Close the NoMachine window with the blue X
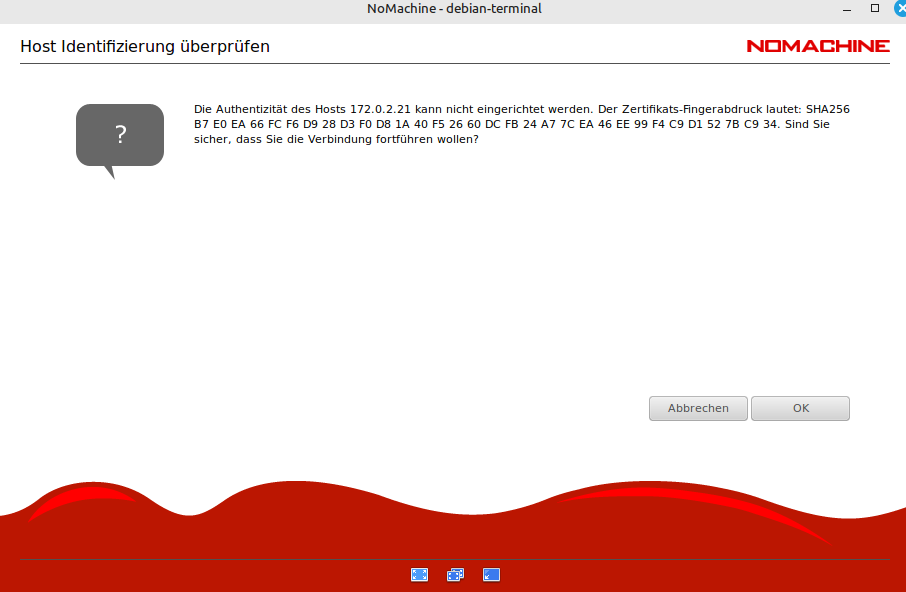This screenshot has height=592, width=906. [x=900, y=8]
